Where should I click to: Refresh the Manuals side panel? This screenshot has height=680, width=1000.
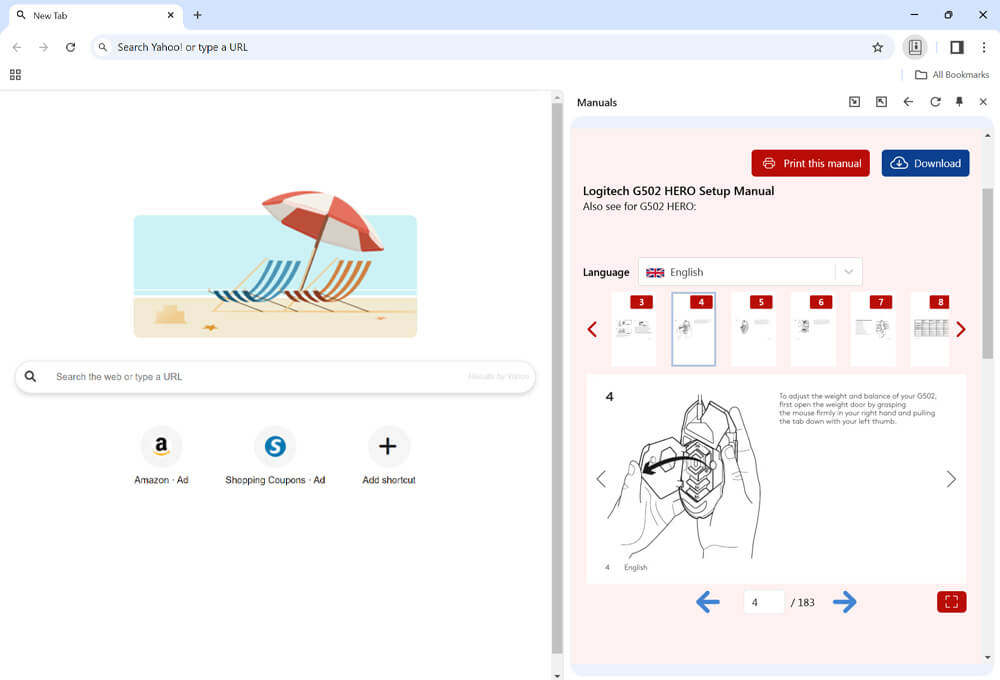click(935, 102)
